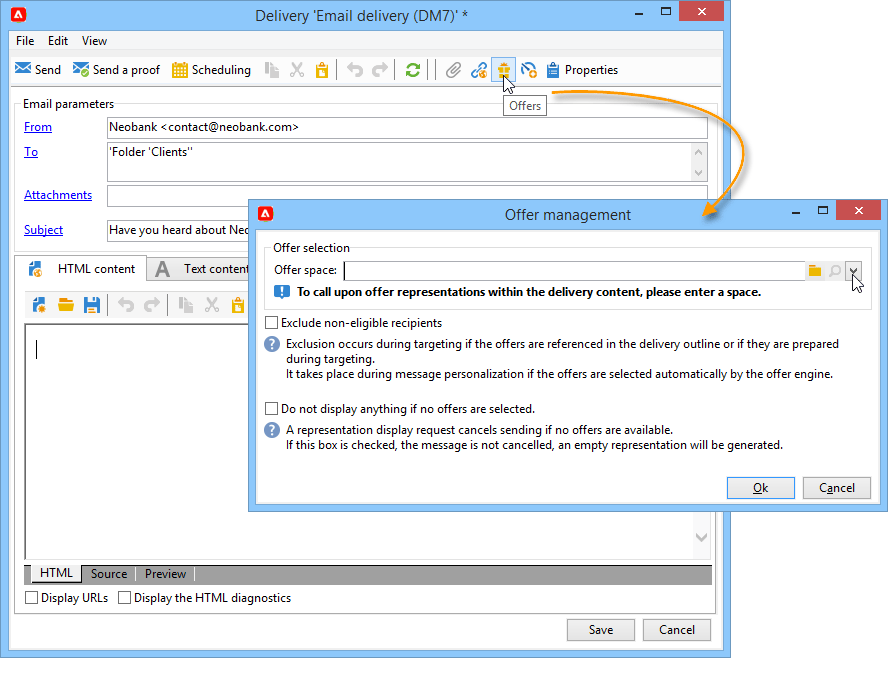
Task: Switch to the Source tab
Action: coord(108,573)
